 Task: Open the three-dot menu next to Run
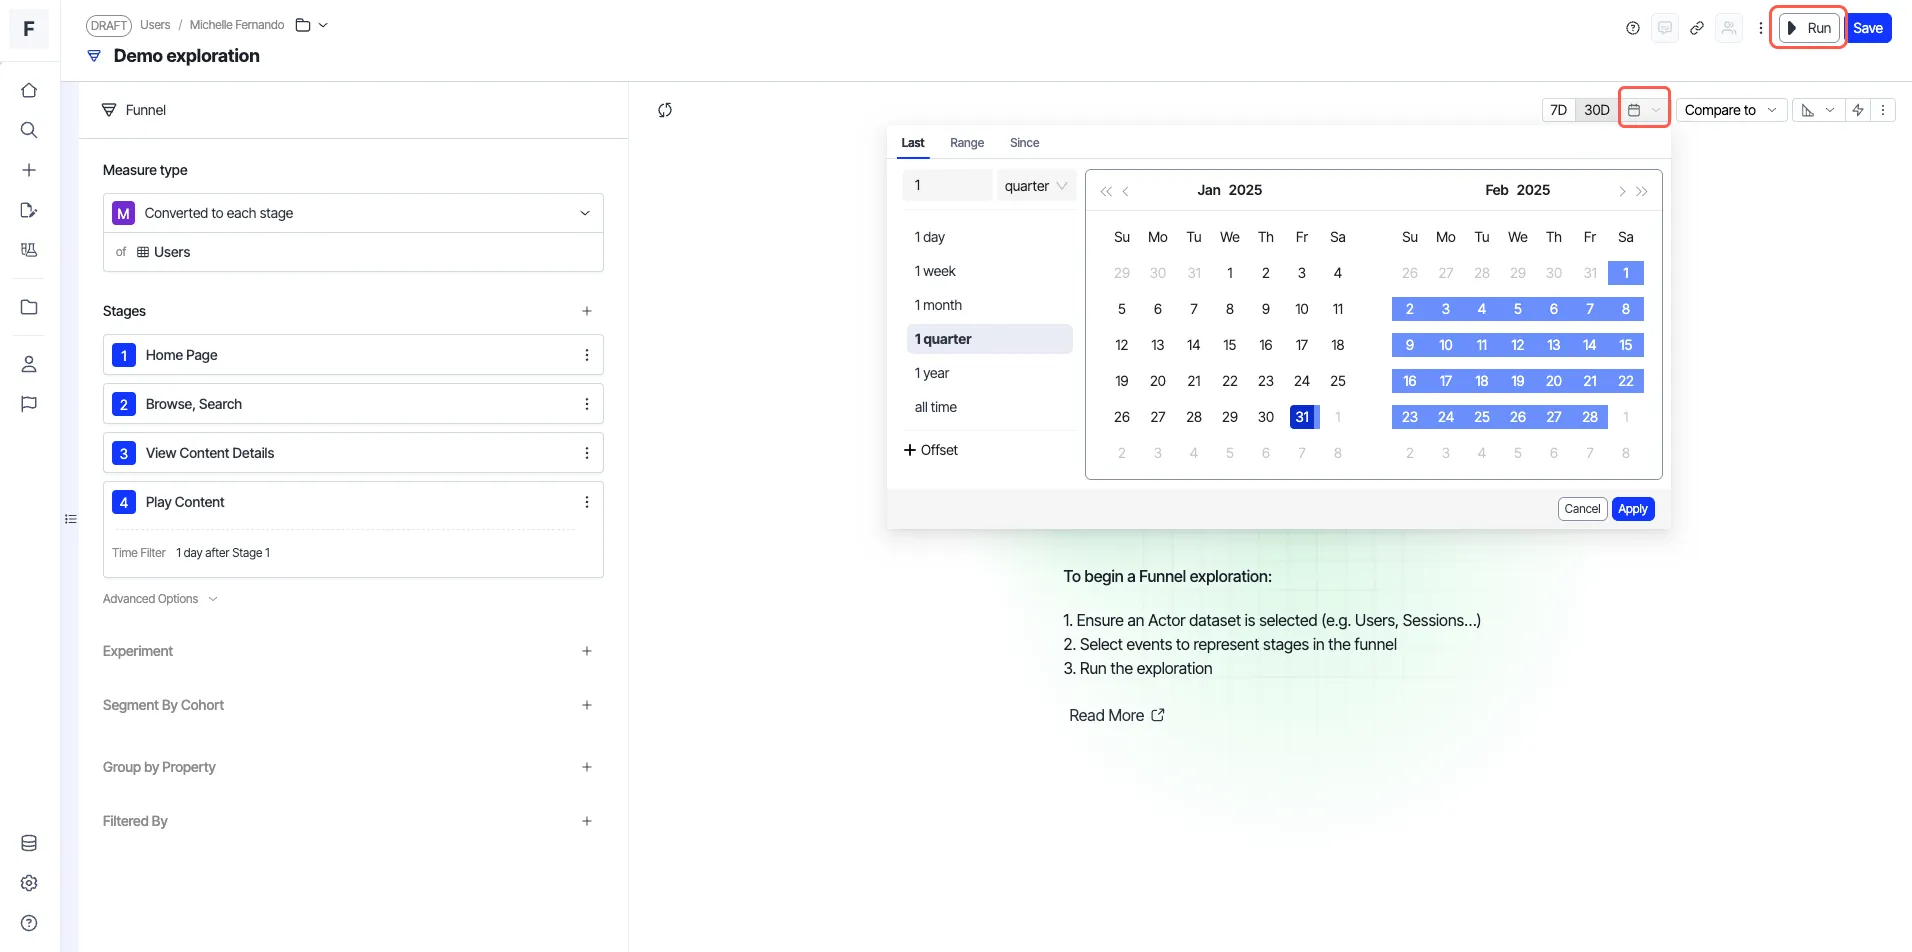point(1761,28)
